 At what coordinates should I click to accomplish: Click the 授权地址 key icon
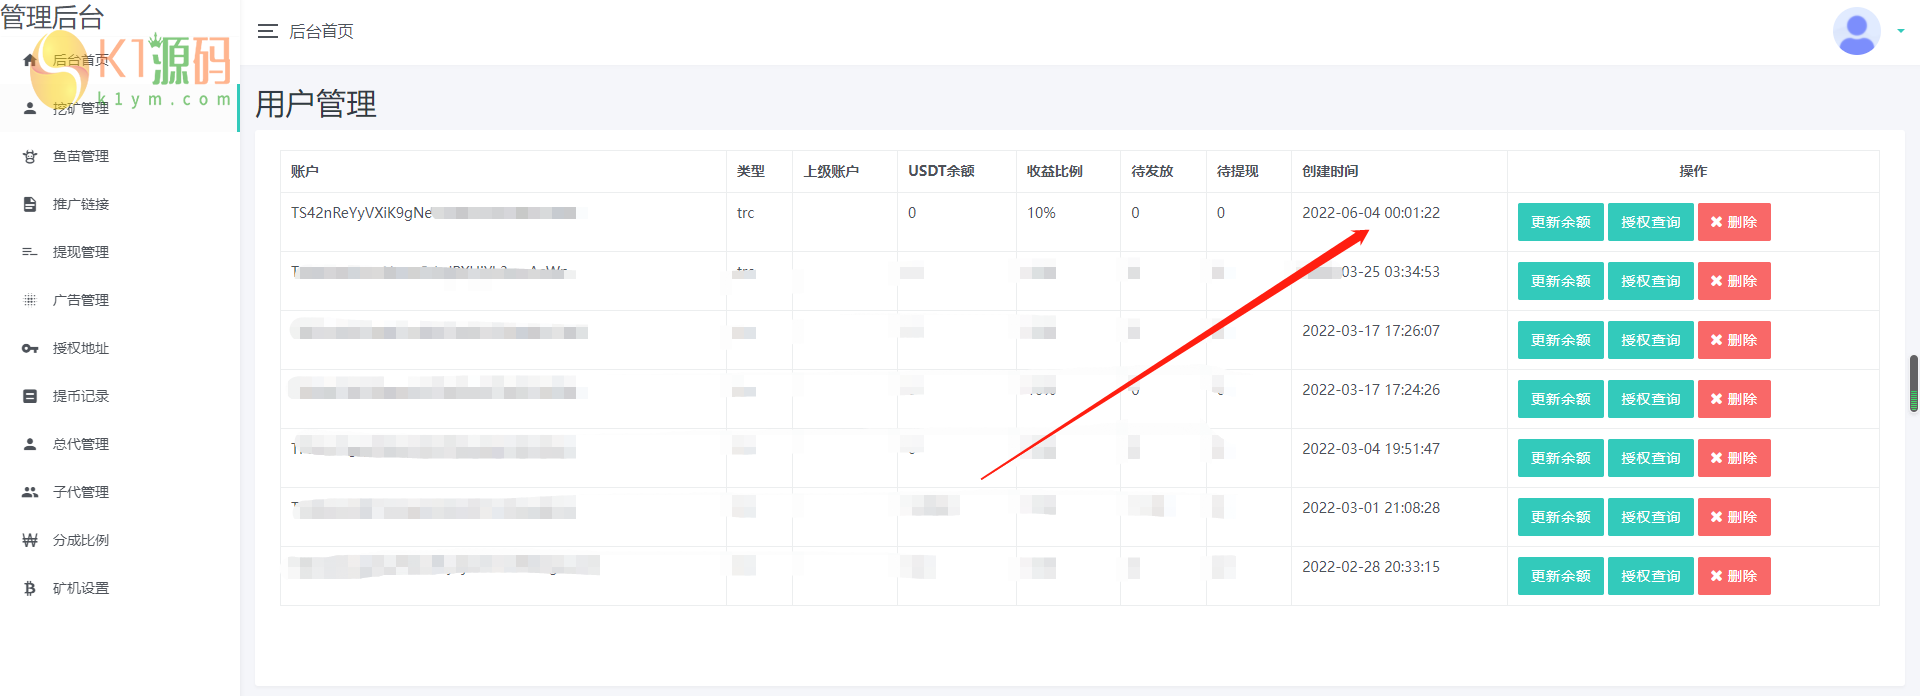[x=30, y=349]
